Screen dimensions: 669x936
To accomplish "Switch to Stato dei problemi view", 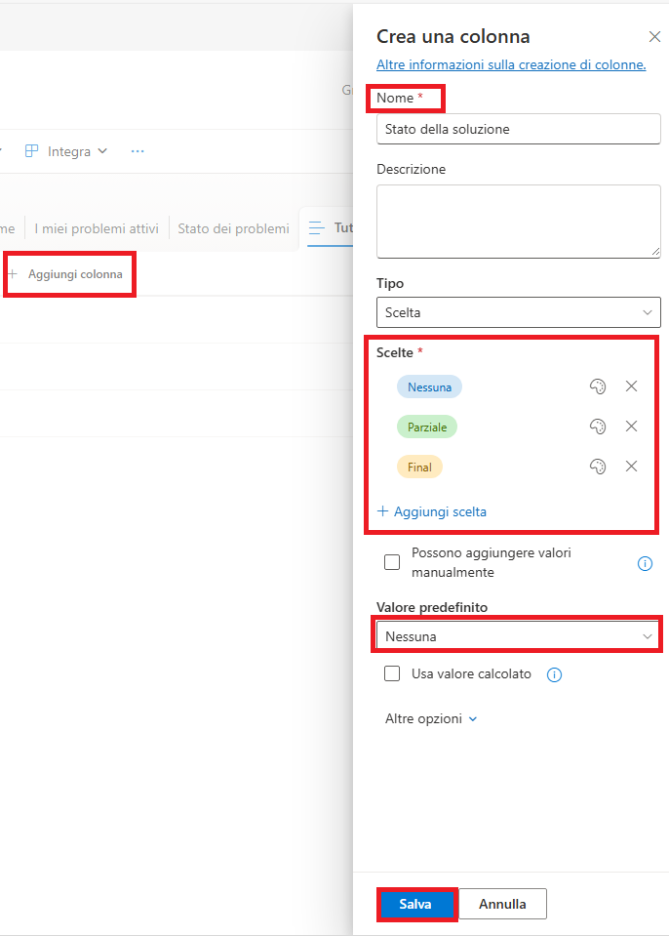I will [233, 229].
